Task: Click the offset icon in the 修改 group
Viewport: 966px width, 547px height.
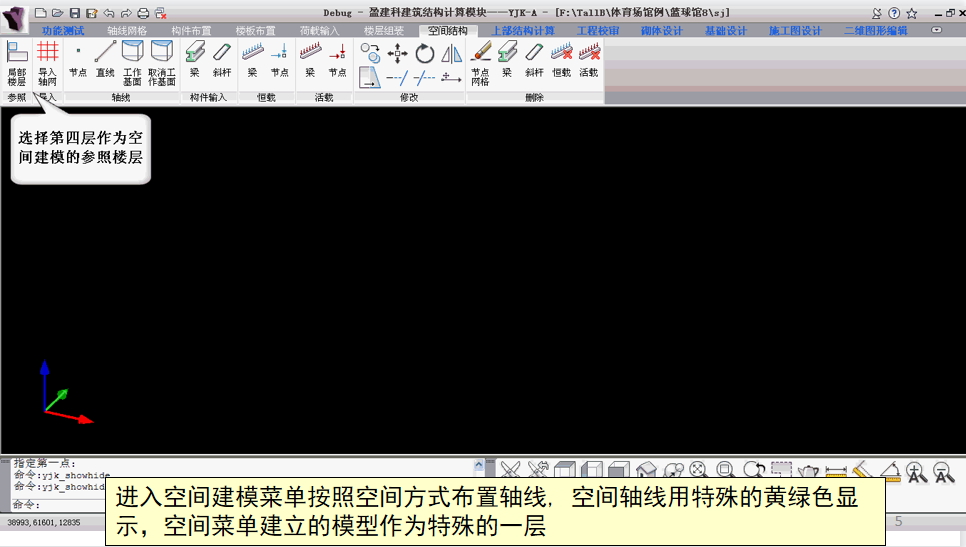Action: coord(370,78)
